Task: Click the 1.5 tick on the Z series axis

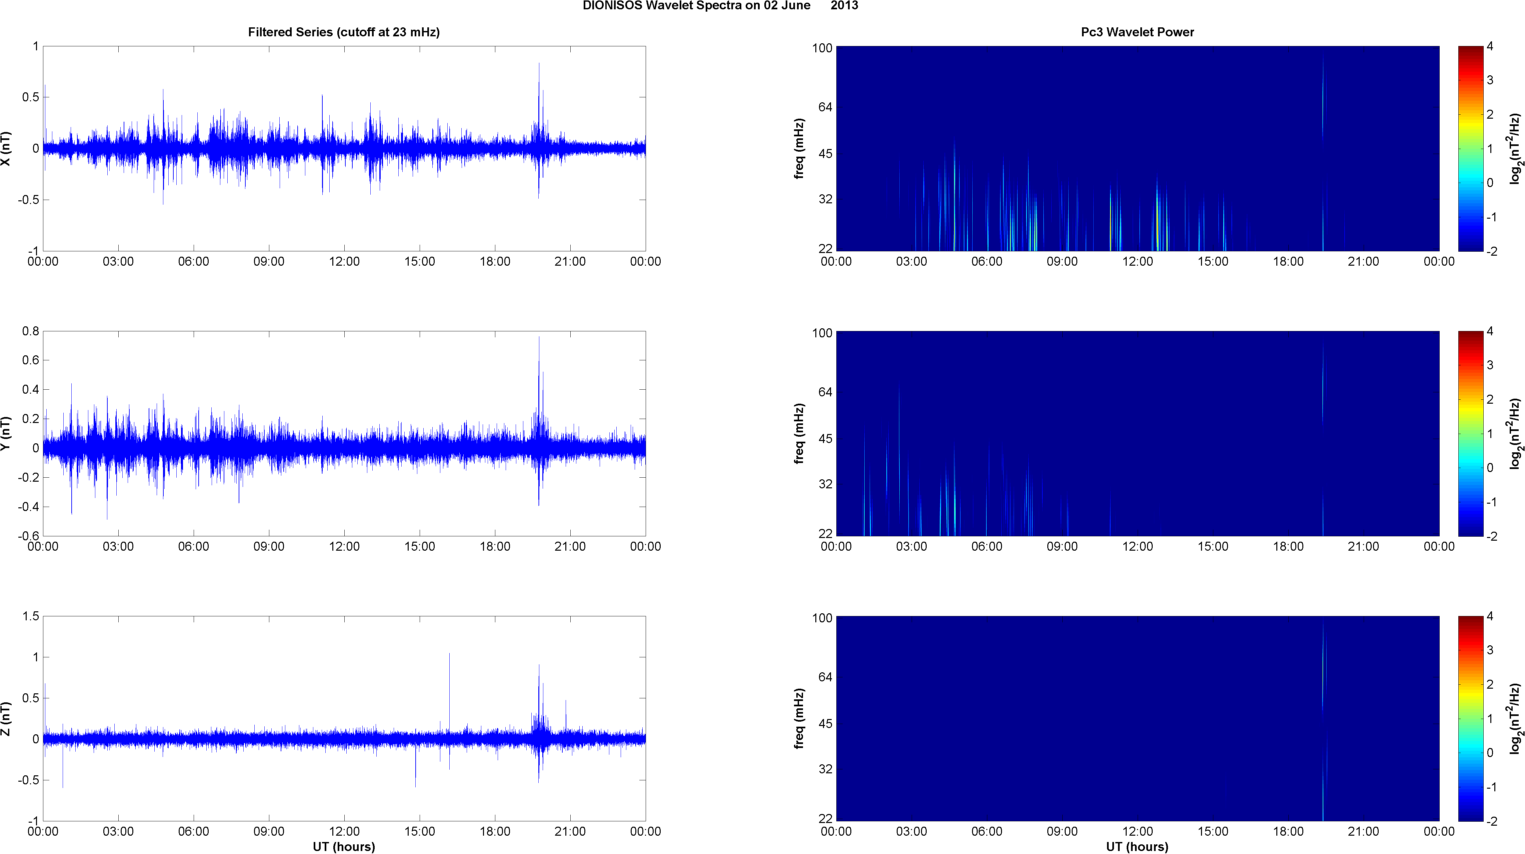Action: click(x=30, y=616)
